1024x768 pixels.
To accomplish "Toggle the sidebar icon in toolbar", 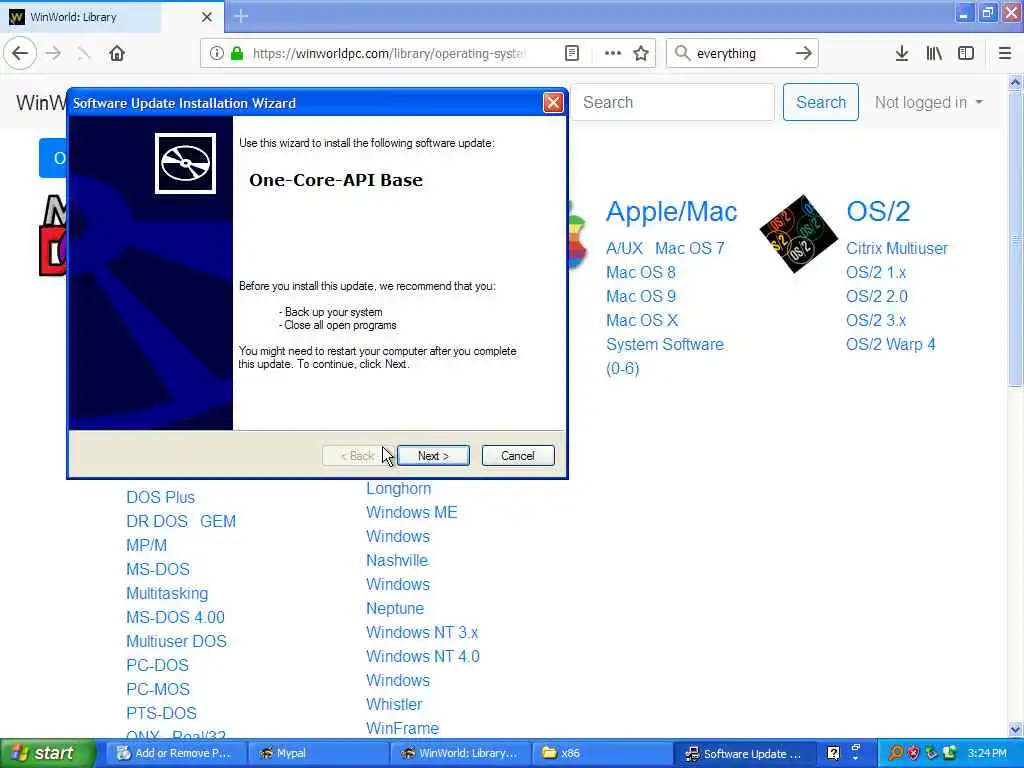I will (x=966, y=54).
